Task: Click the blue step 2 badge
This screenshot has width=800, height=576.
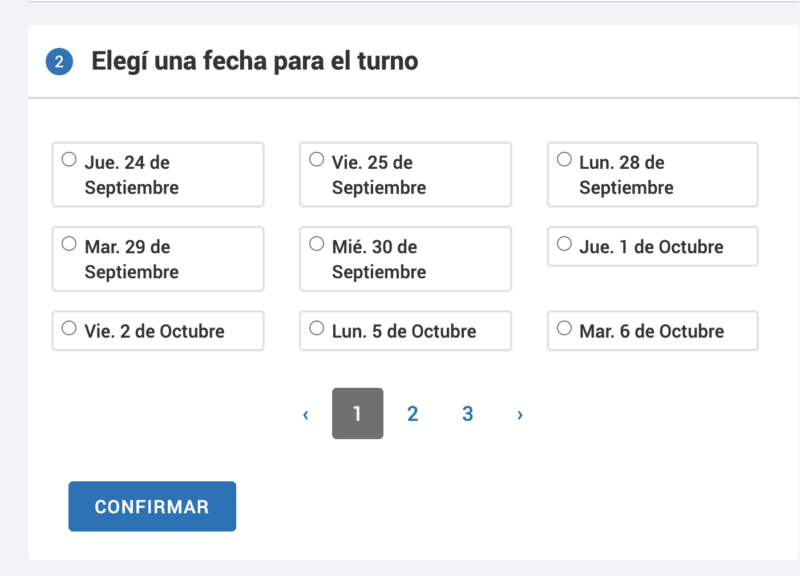Action: (59, 62)
